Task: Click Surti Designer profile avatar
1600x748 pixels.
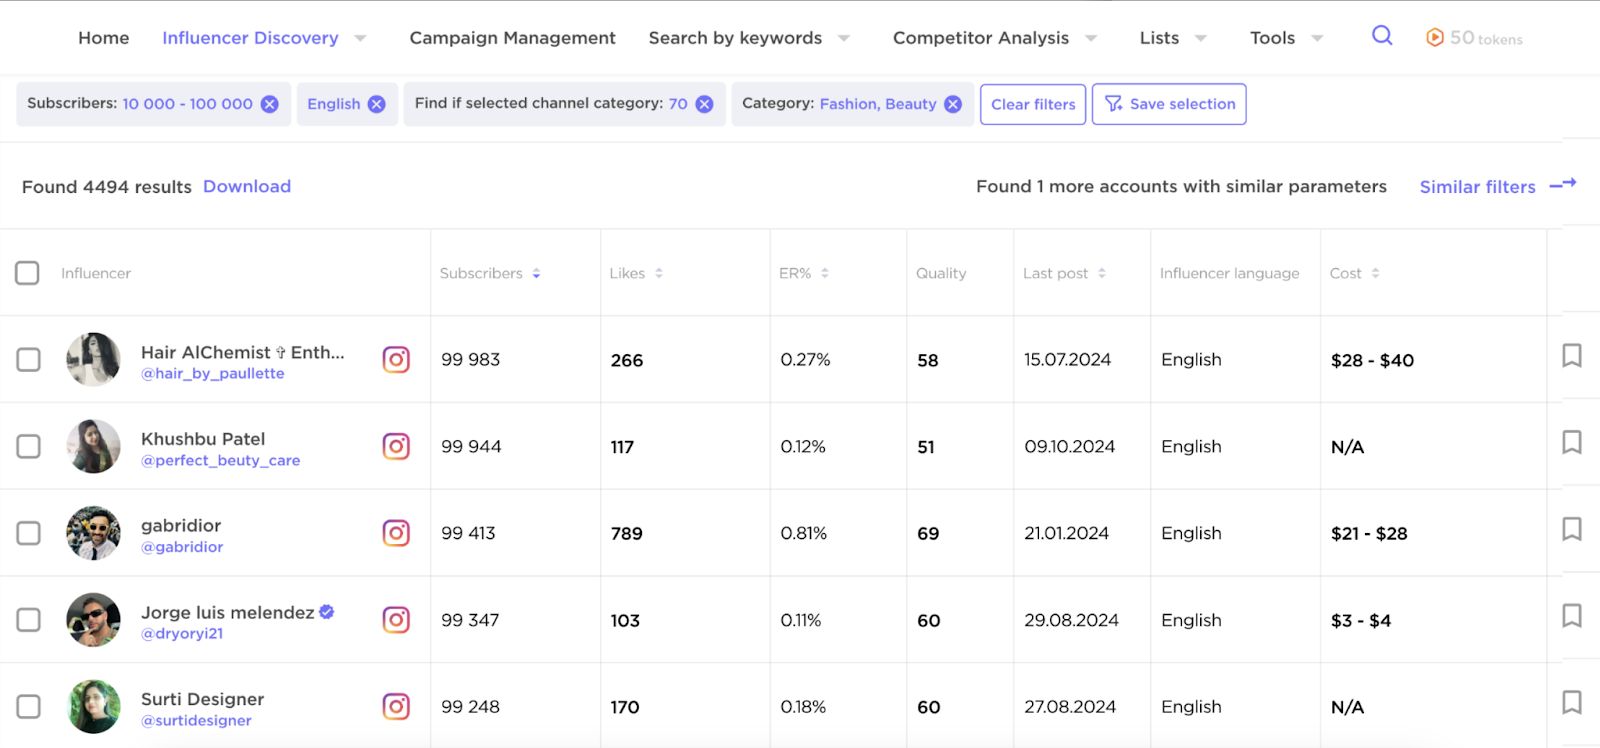Action: [x=93, y=707]
